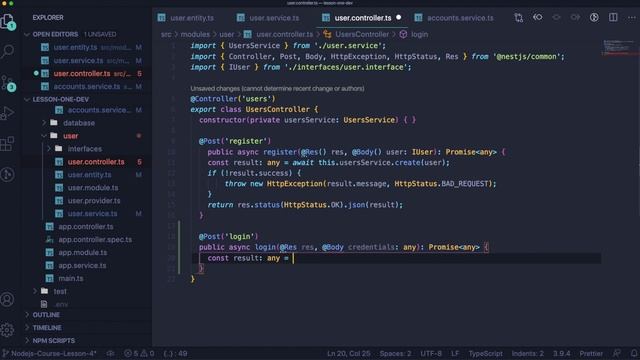Click the notifications bell in status bar

pos(633,353)
